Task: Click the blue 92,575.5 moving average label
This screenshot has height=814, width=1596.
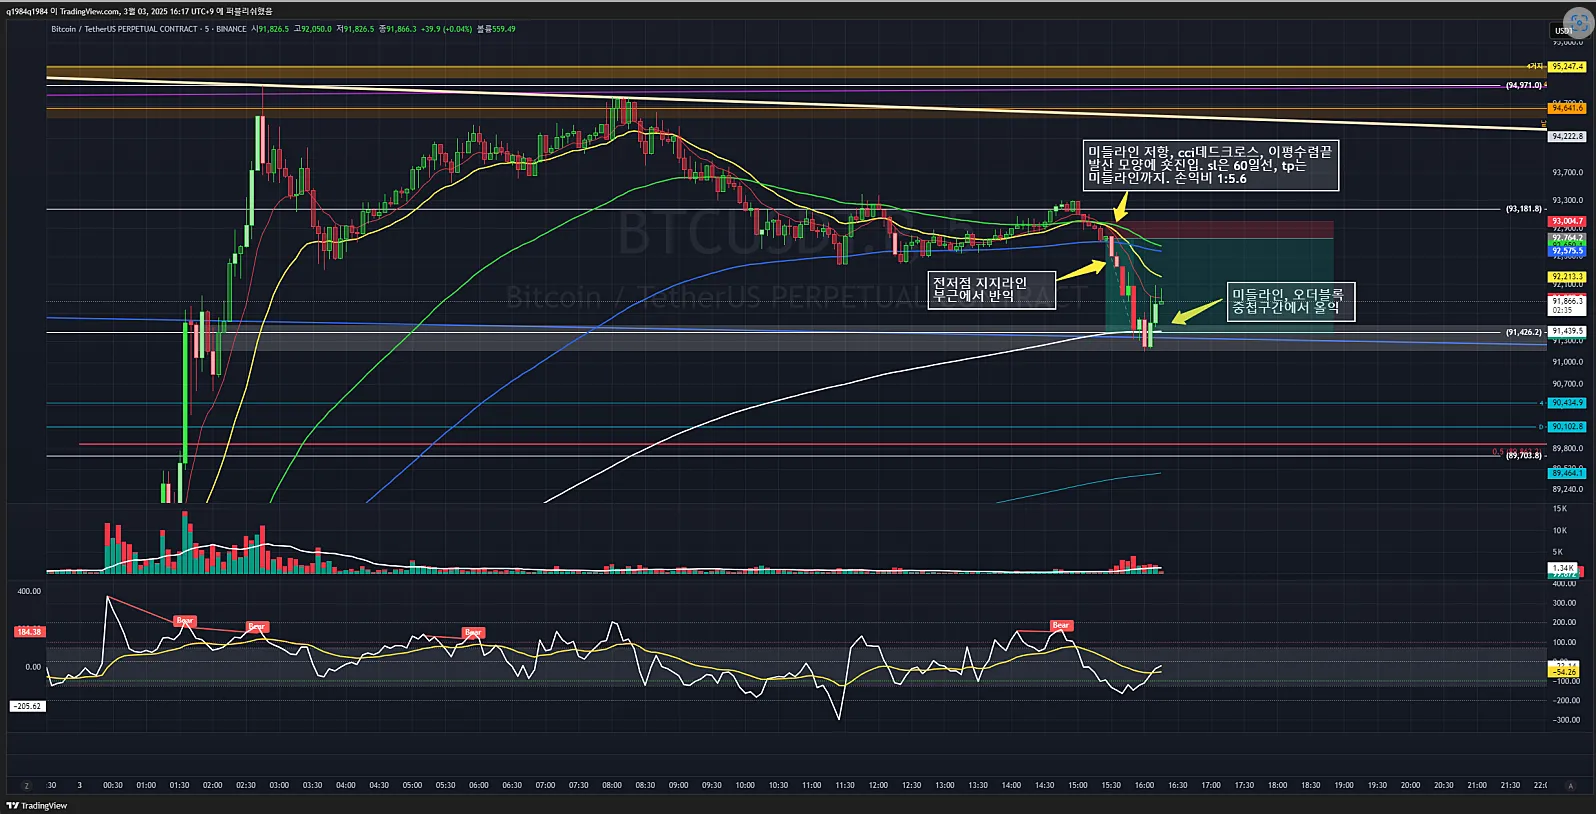Action: [x=1567, y=251]
